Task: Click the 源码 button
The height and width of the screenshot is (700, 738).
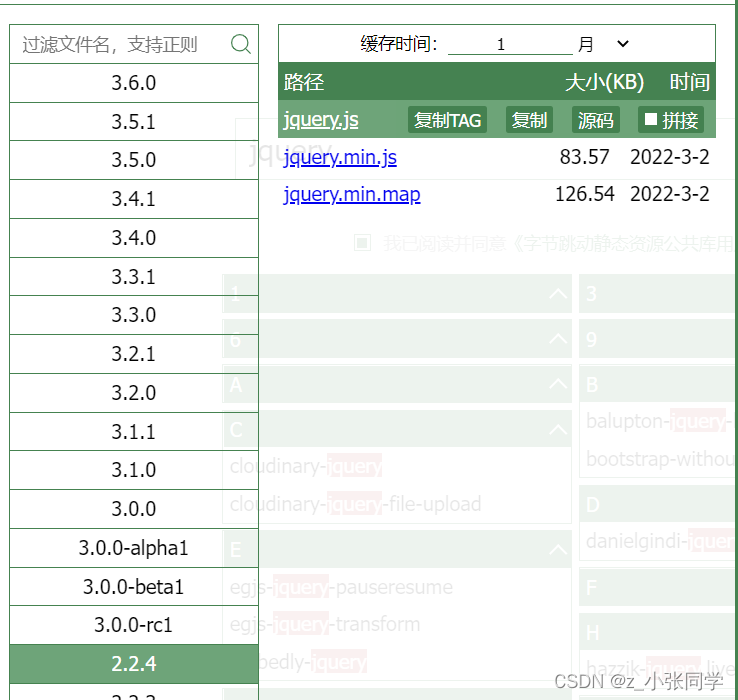Action: (x=595, y=120)
